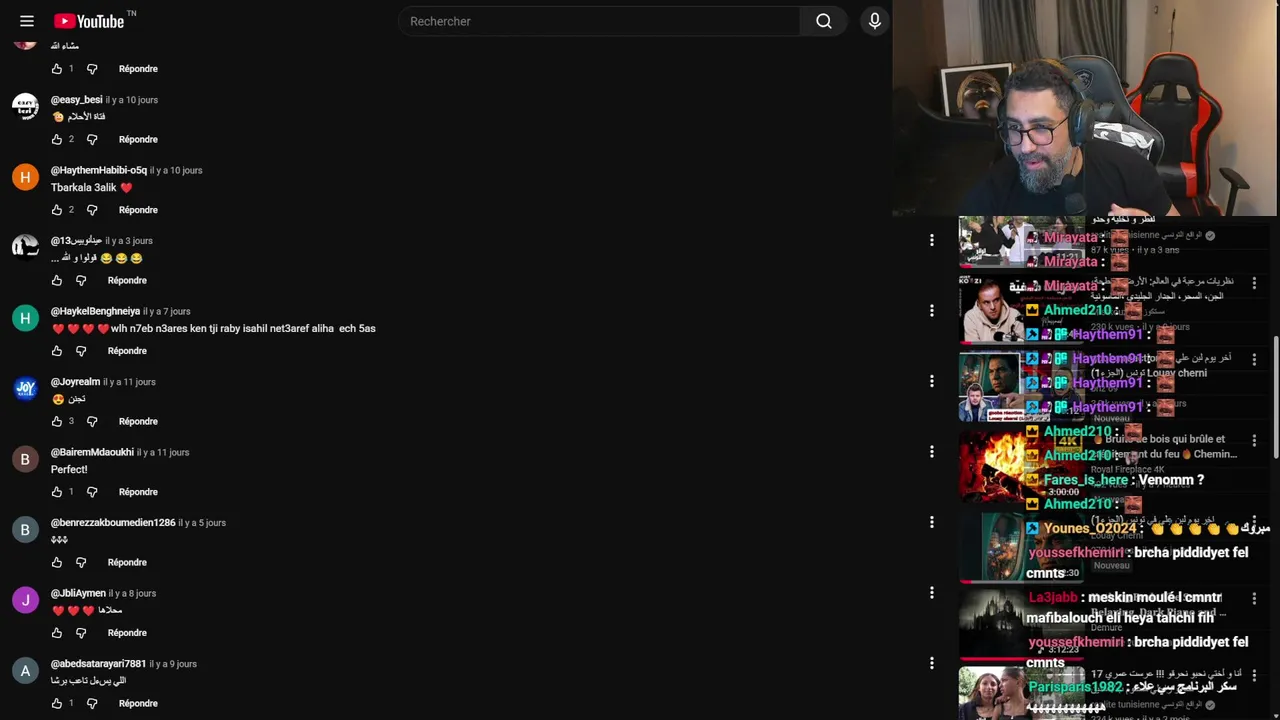Viewport: 1280px width, 720px height.
Task: Open @JbliAymen channel link
Action: 78,593
